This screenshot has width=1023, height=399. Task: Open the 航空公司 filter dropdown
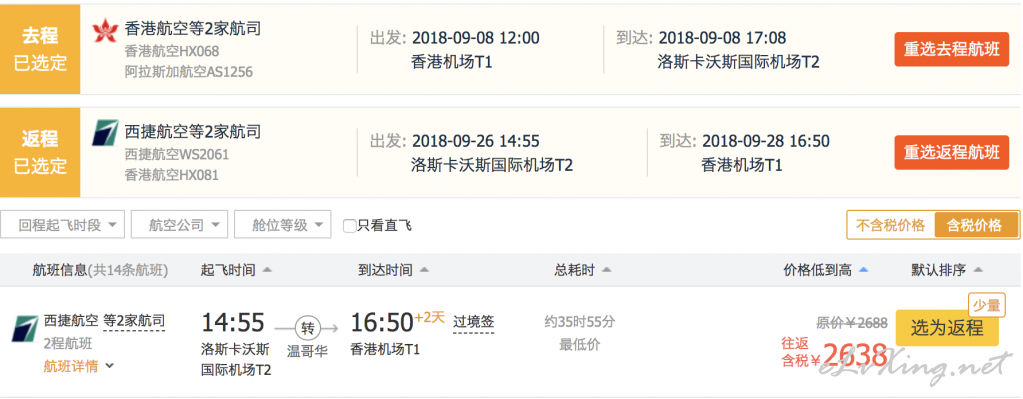click(179, 226)
